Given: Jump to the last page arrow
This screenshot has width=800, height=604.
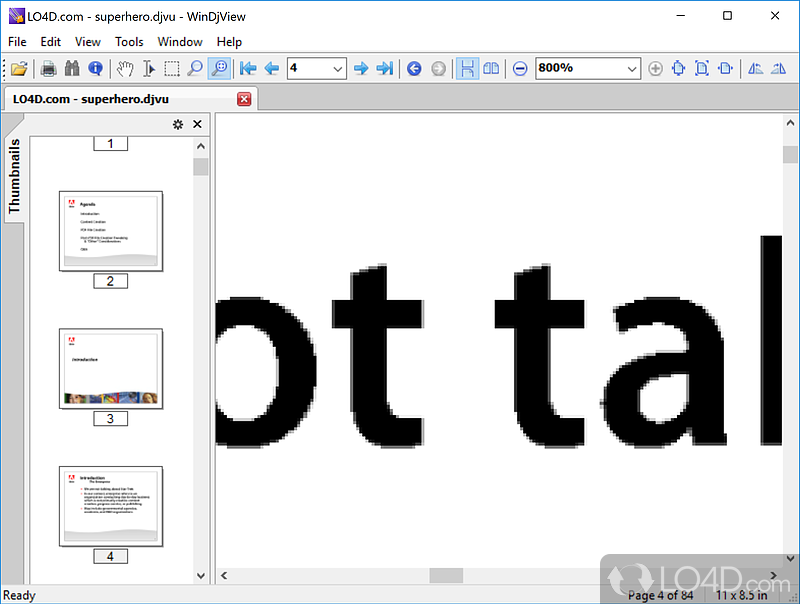Looking at the screenshot, I should (x=385, y=68).
